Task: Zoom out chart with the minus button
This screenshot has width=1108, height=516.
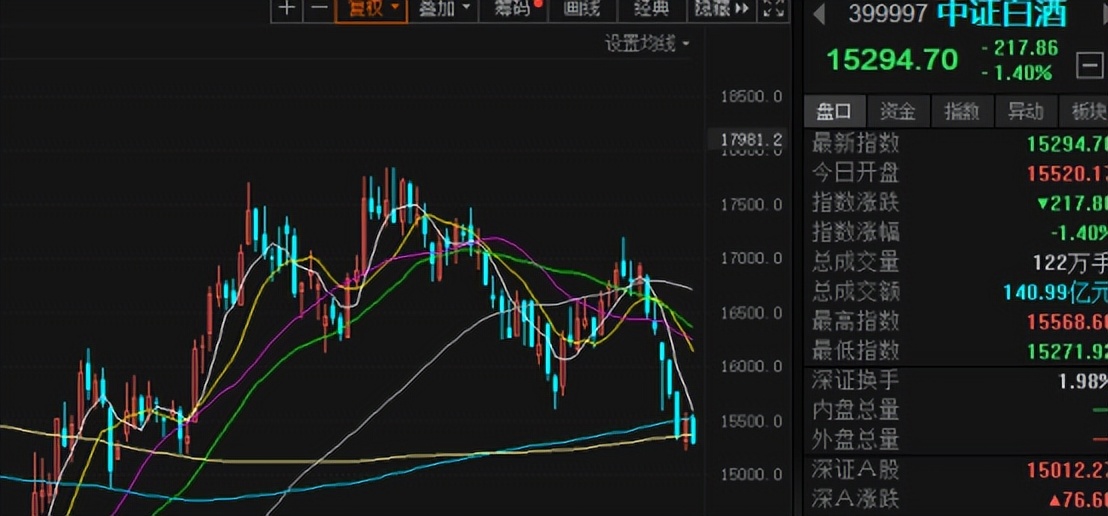Action: (319, 8)
